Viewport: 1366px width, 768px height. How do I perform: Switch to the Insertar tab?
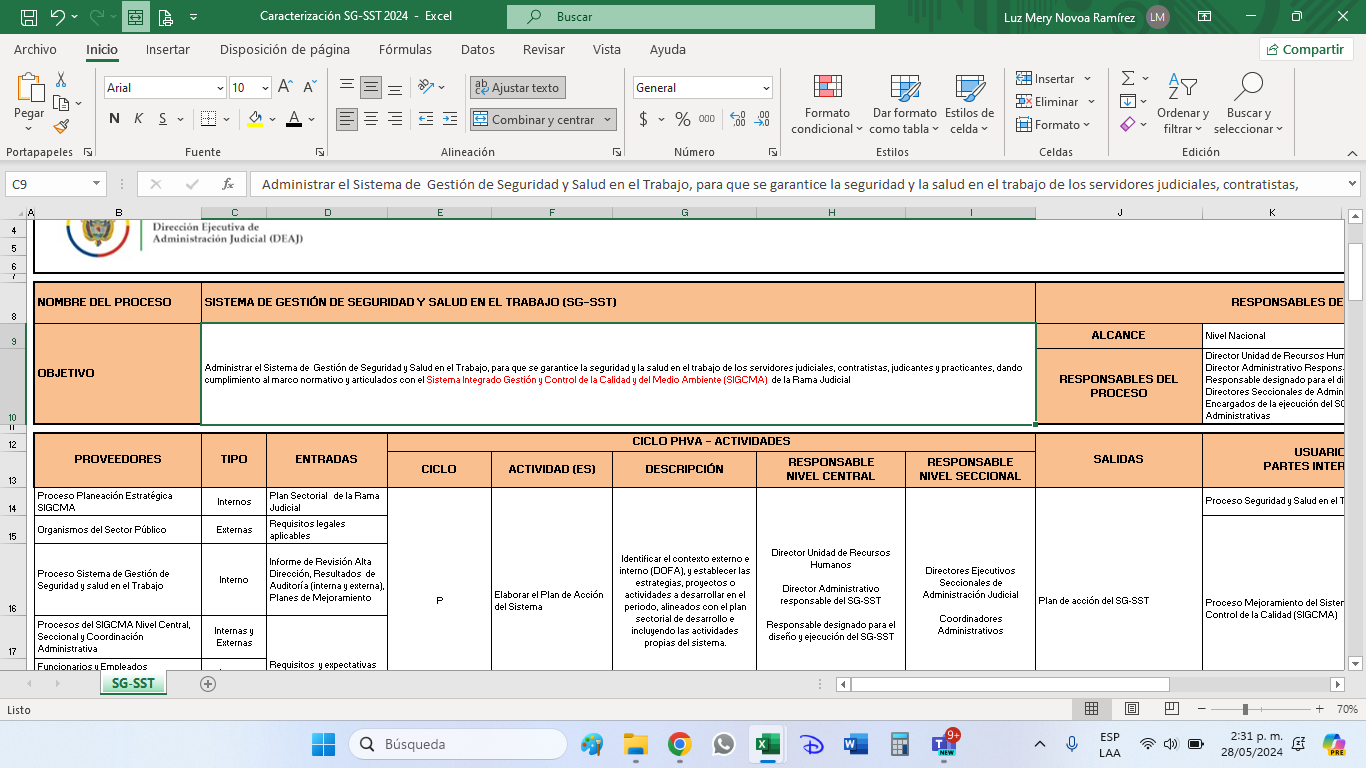coord(168,49)
